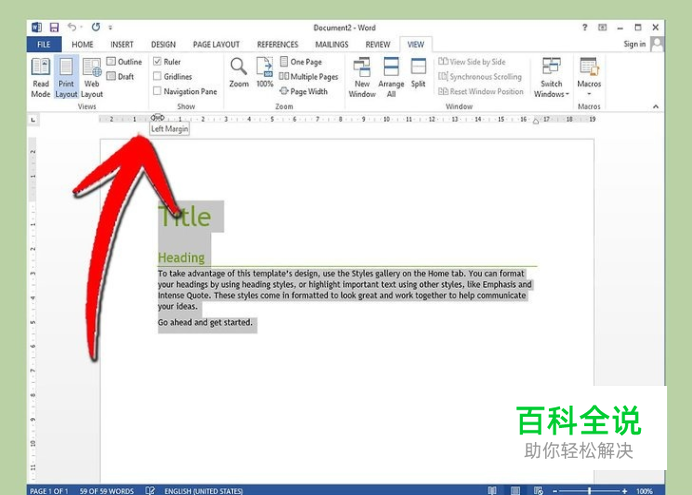Split the document window
Viewport: 692px width, 495px height.
(418, 73)
